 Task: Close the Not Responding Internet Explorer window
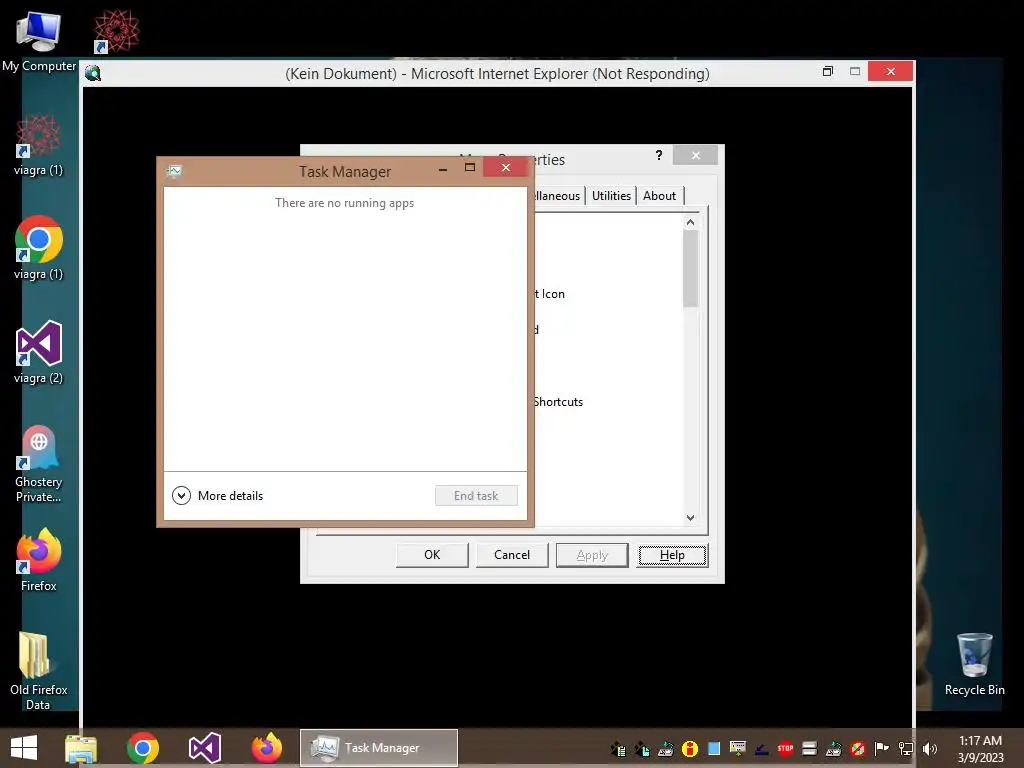pos(890,71)
